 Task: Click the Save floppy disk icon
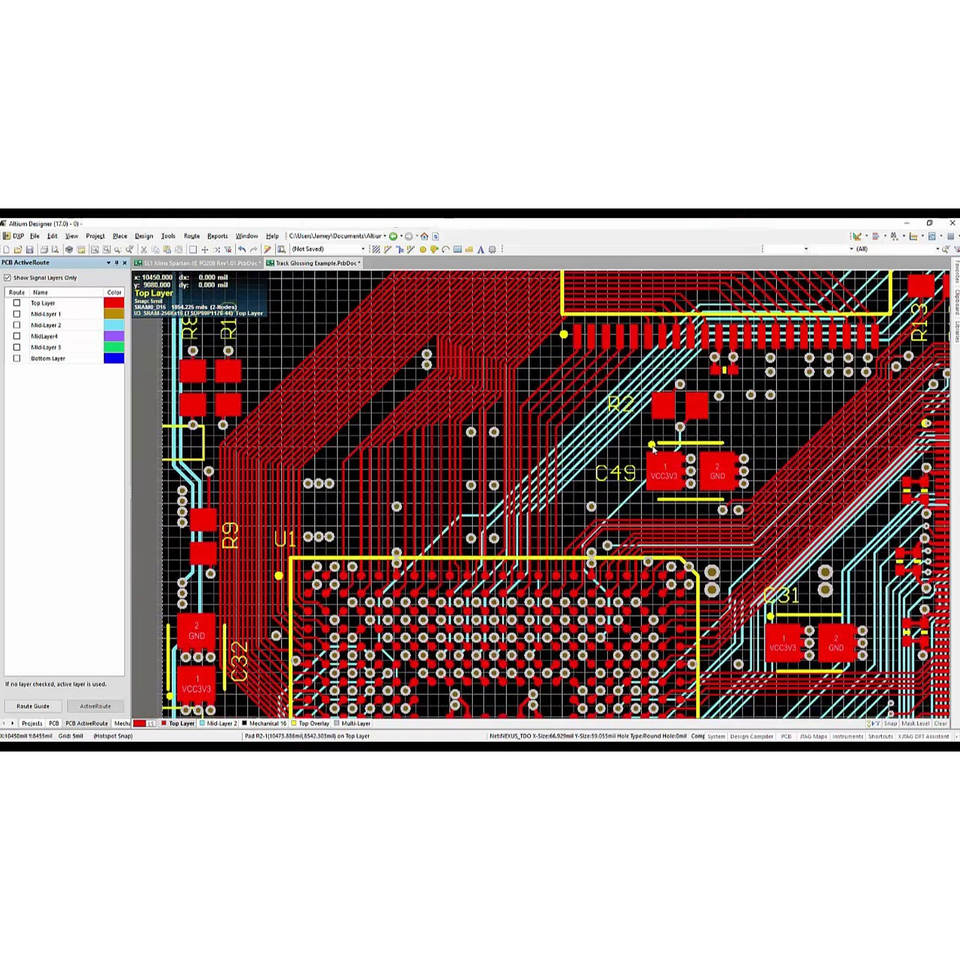click(29, 249)
